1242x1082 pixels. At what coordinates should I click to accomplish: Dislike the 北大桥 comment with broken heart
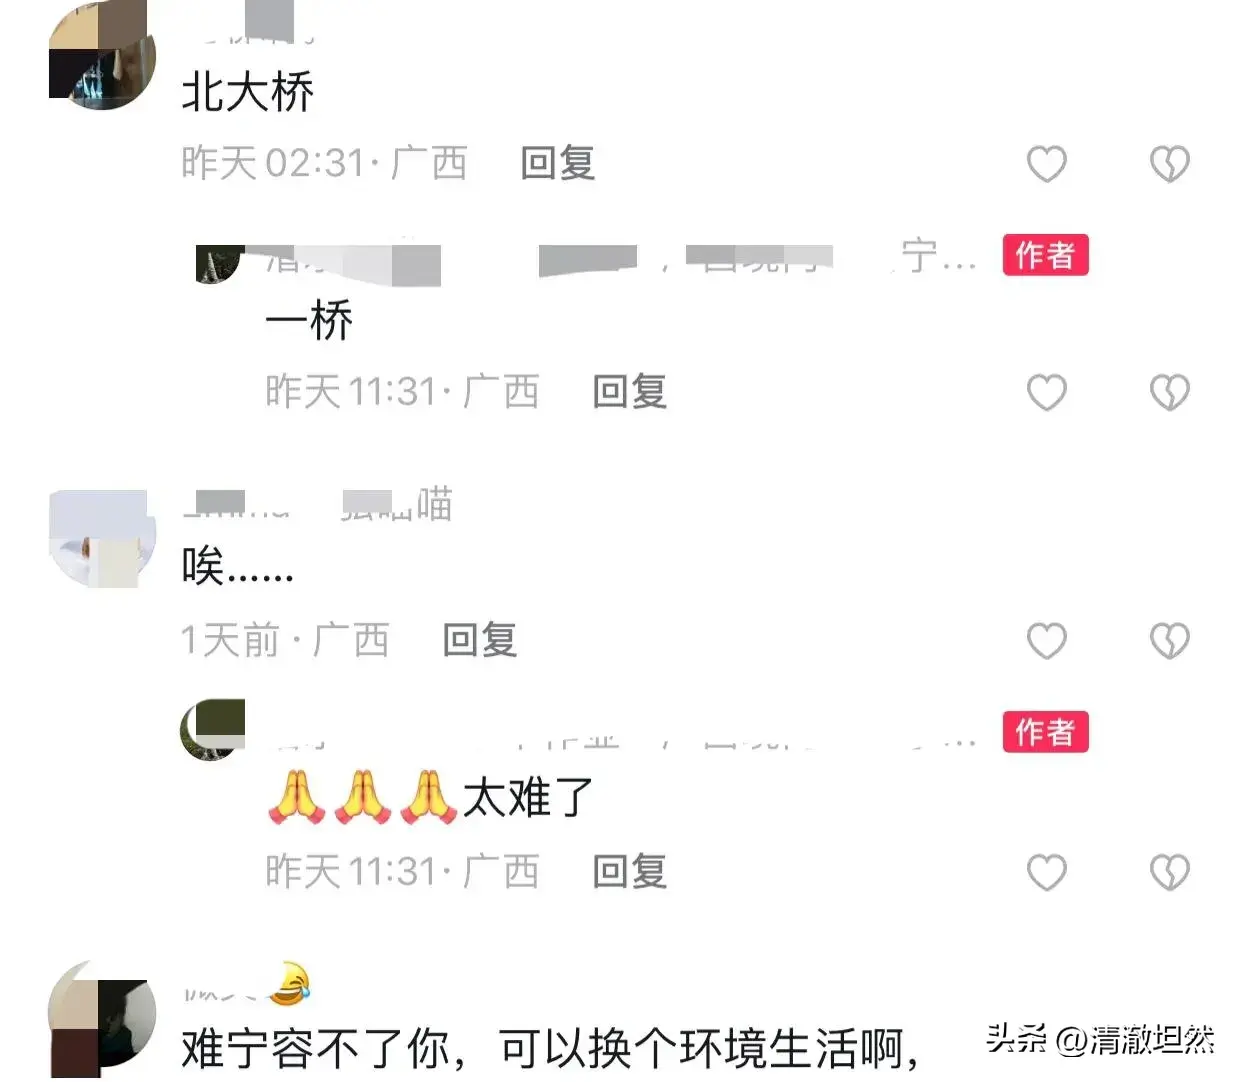(x=1169, y=164)
